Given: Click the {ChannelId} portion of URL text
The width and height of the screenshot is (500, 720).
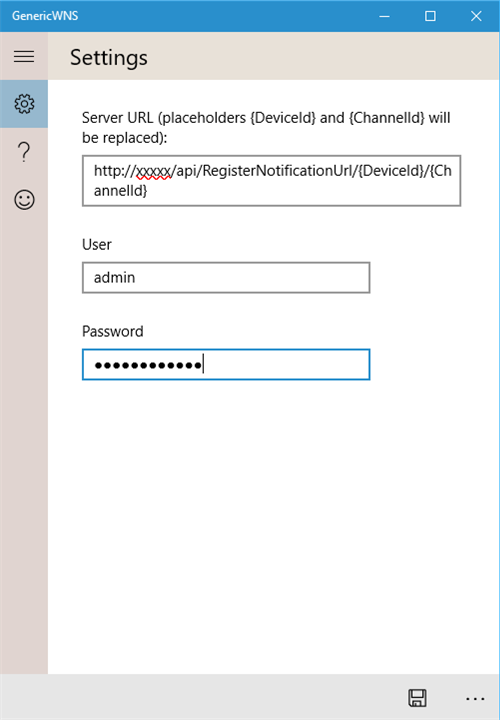Looking at the screenshot, I should (273, 180).
